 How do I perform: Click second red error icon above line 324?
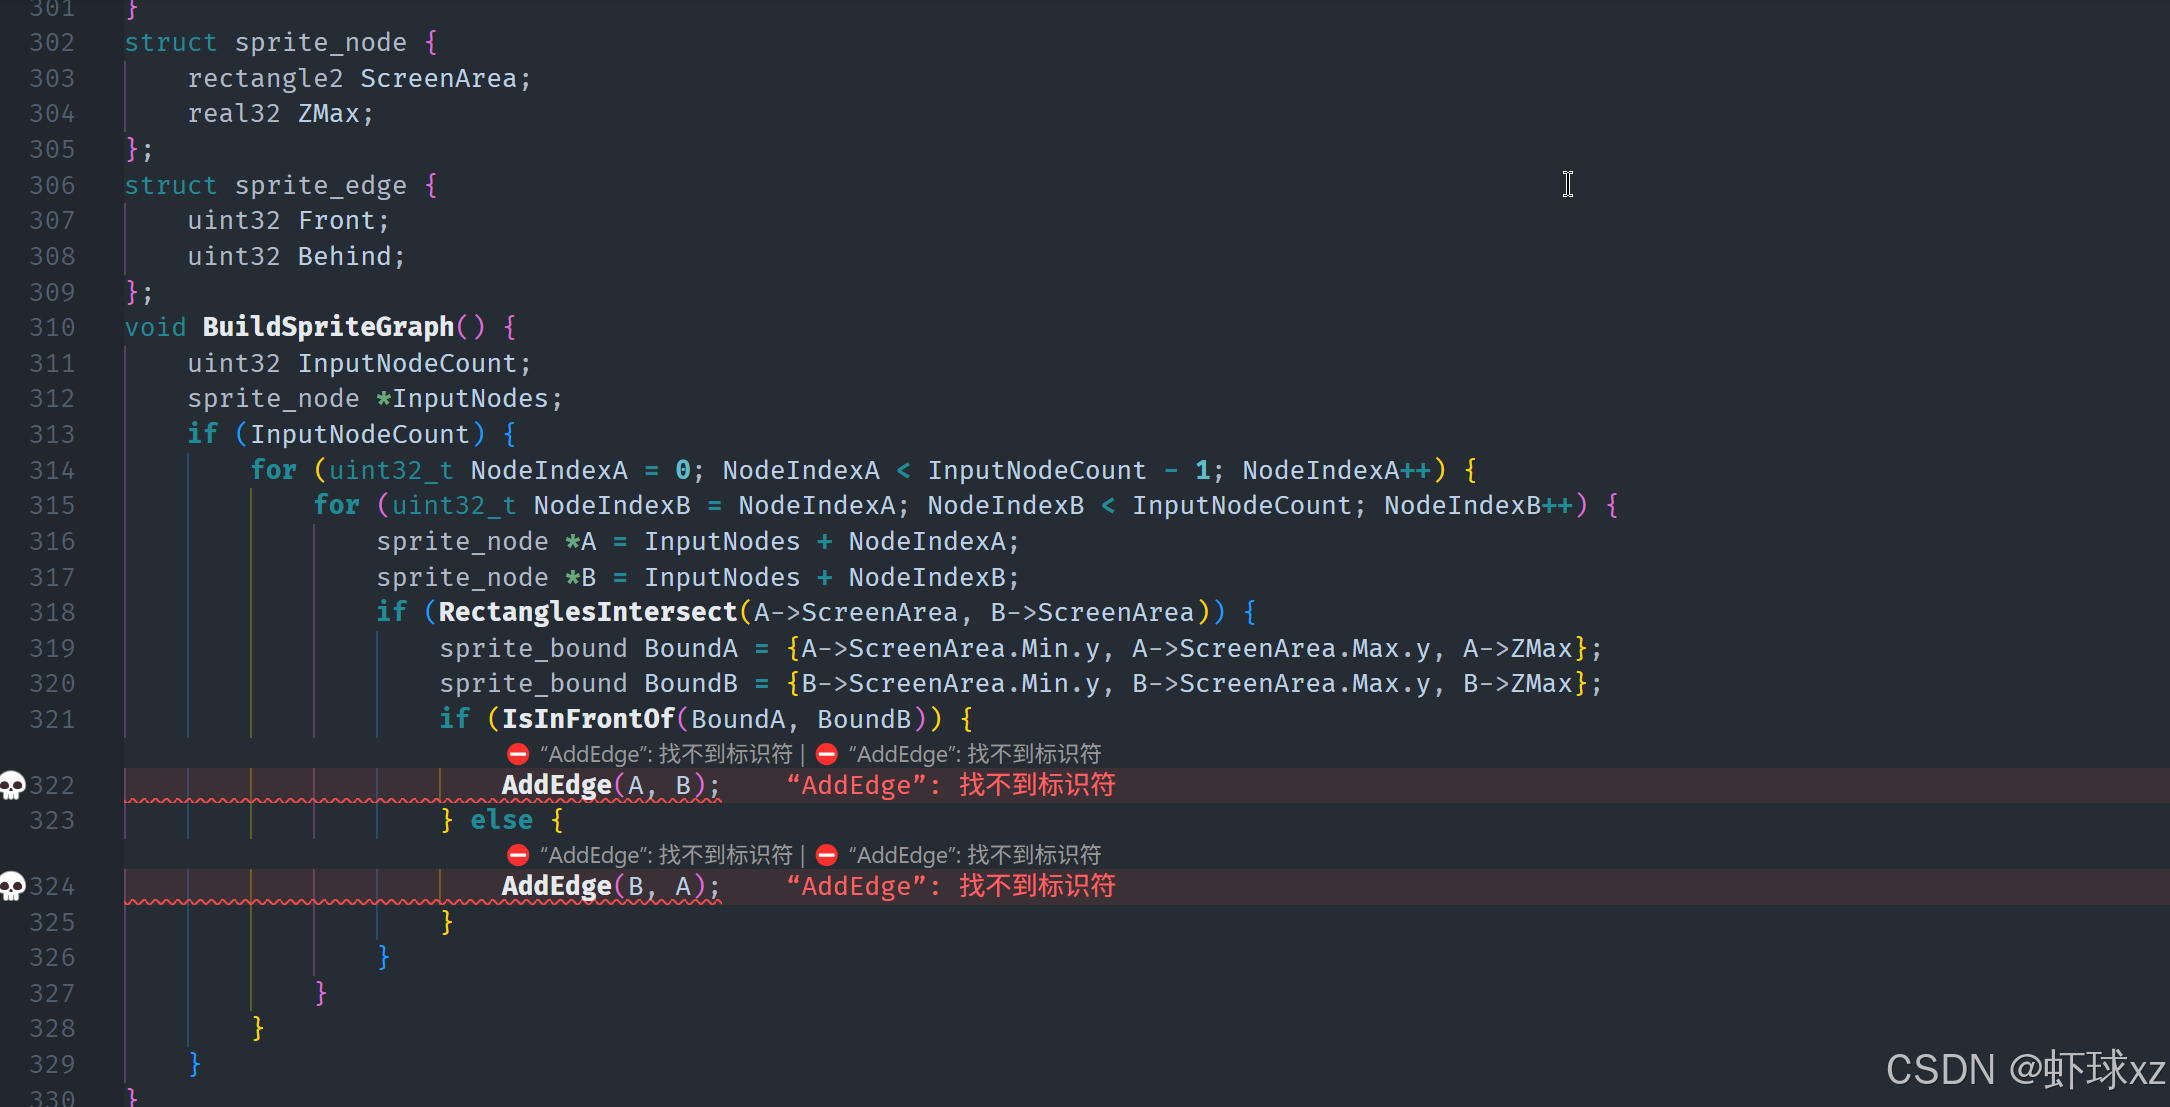point(826,855)
